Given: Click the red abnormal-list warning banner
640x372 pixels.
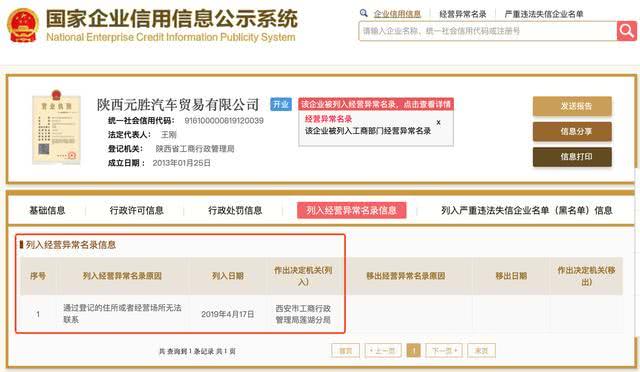Looking at the screenshot, I should 376,104.
